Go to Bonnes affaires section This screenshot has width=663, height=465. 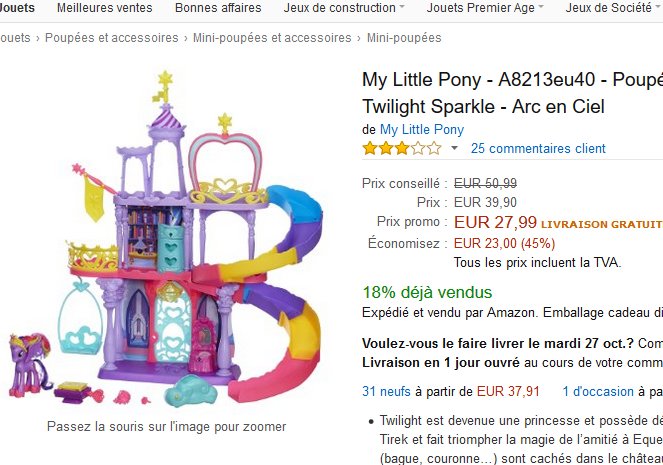218,8
